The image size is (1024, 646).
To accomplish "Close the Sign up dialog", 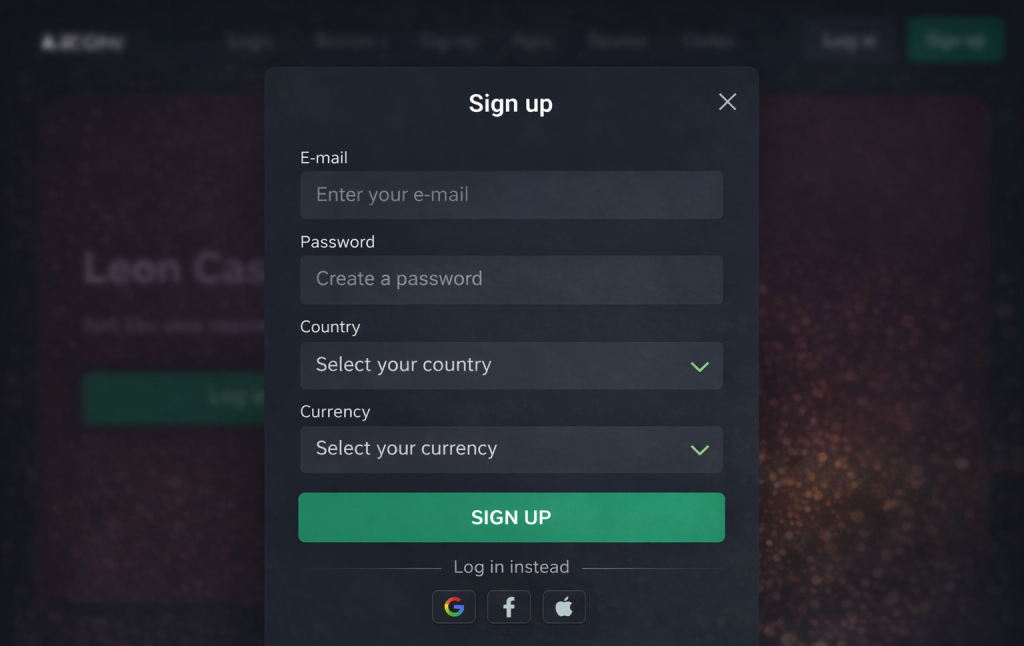I will click(727, 102).
